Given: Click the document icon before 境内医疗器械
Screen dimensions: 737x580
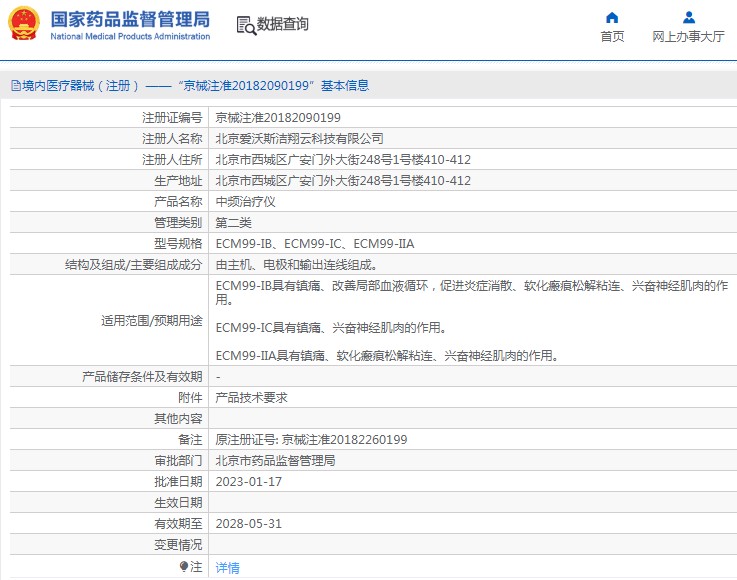Looking at the screenshot, I should click(x=15, y=86).
